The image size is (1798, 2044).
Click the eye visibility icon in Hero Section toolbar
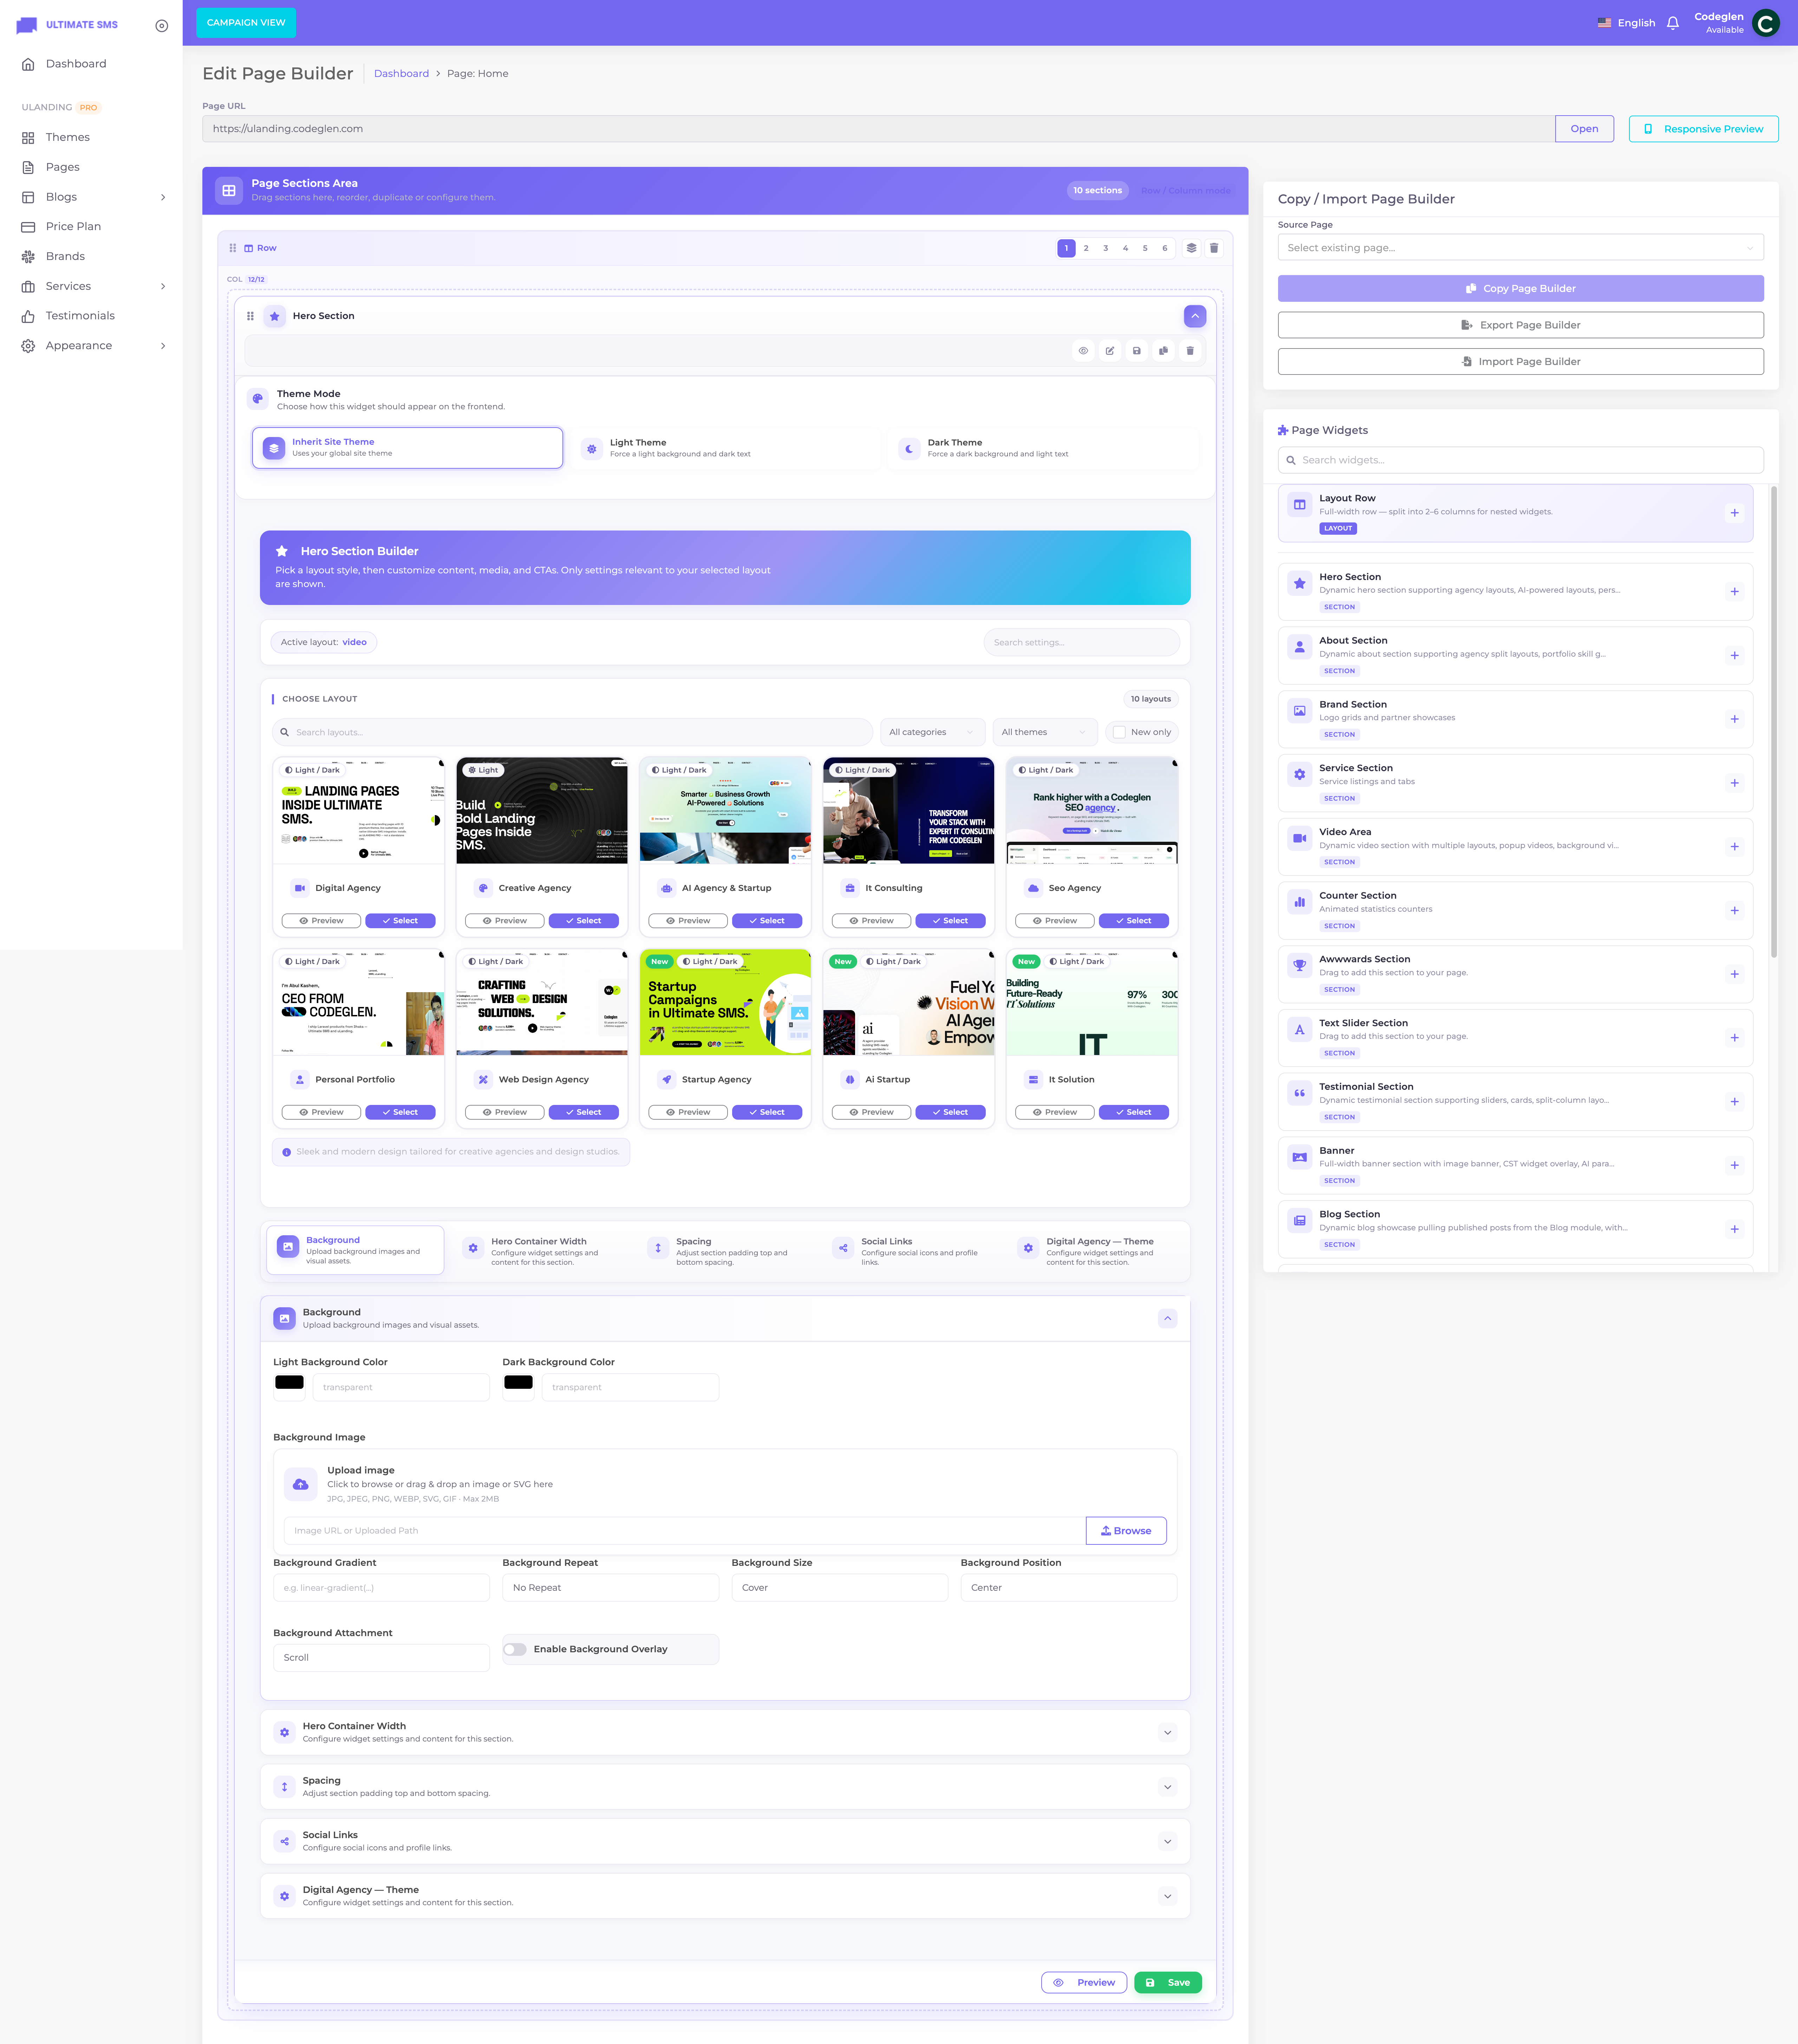click(1083, 351)
